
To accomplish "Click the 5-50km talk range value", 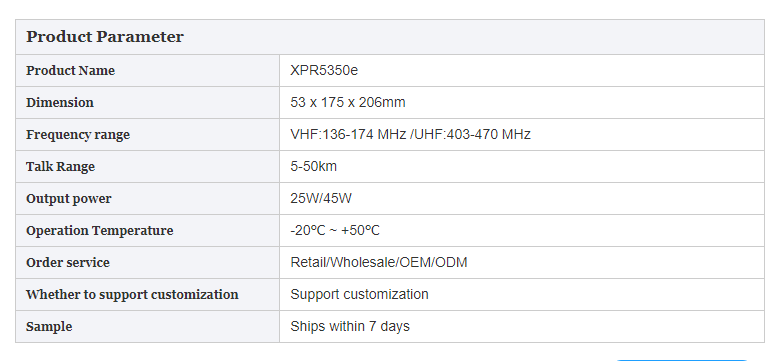I will tap(313, 166).
